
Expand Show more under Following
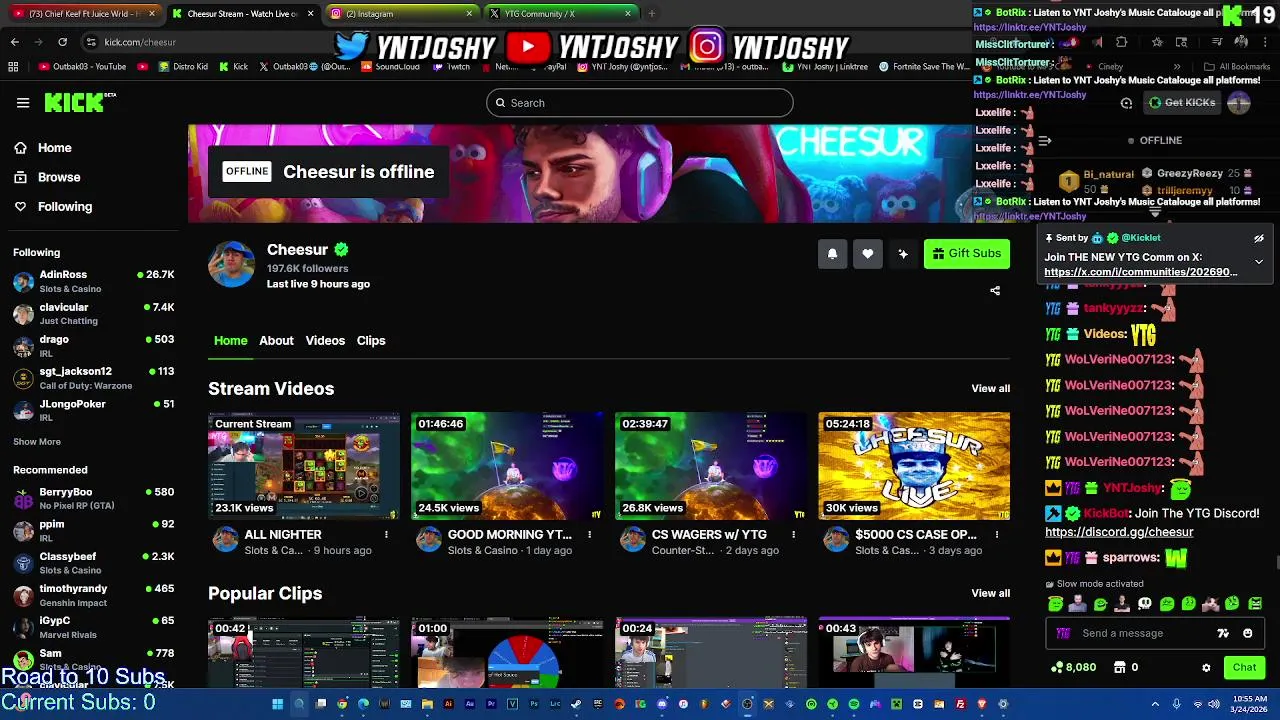tap(37, 442)
